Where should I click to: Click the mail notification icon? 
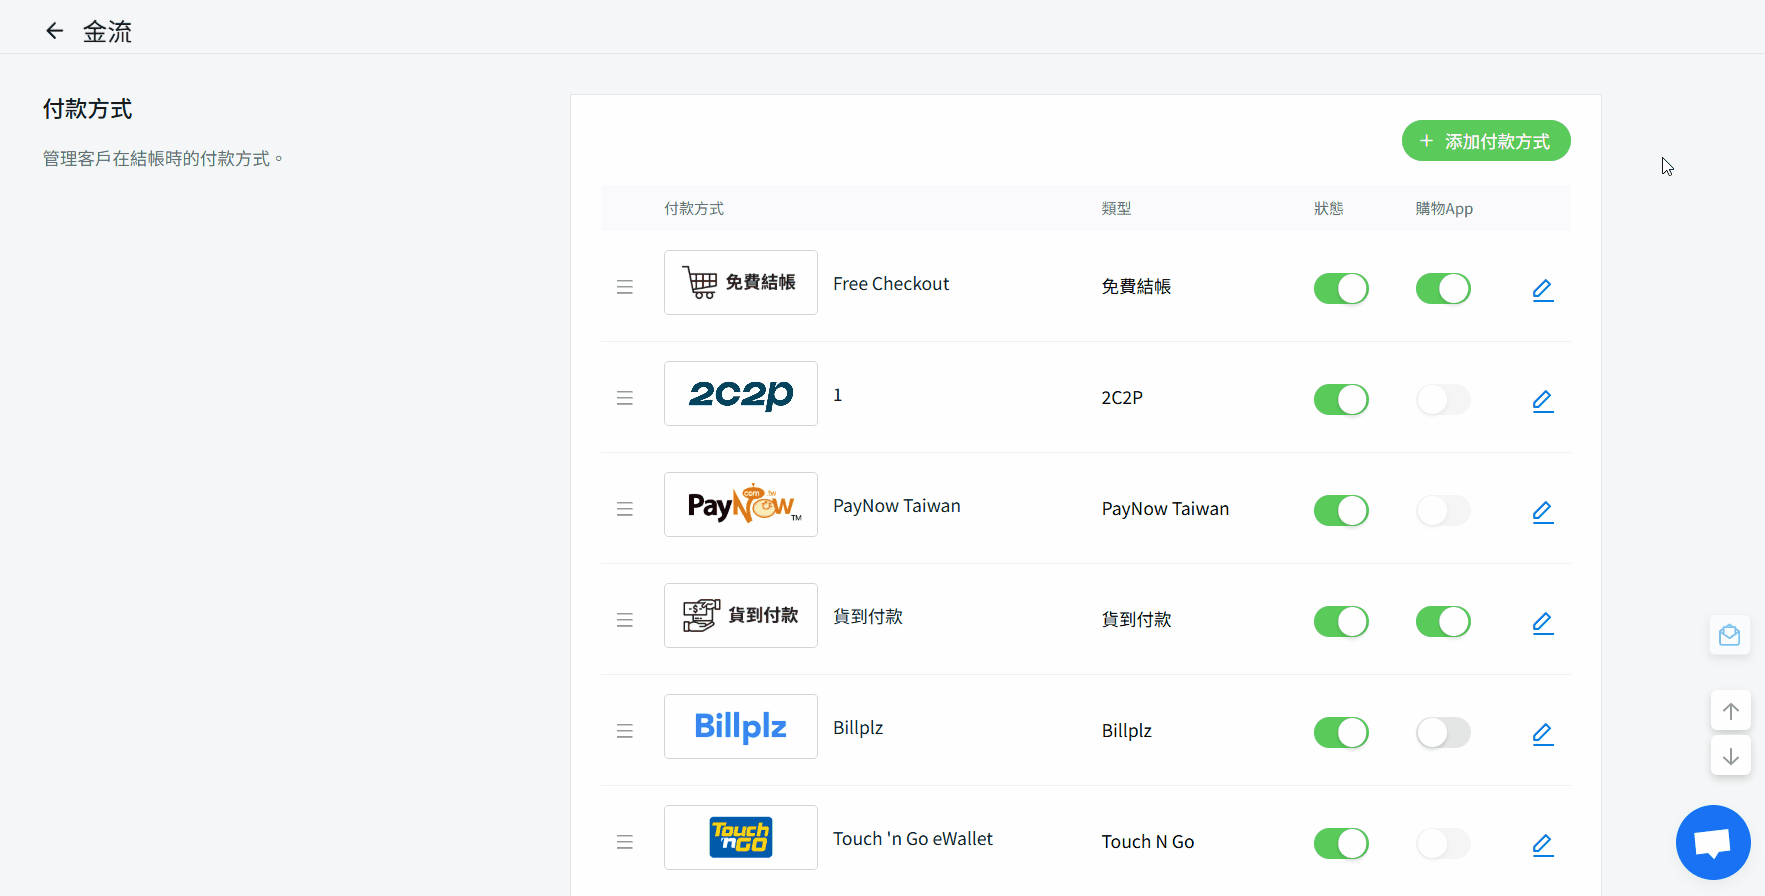1729,635
